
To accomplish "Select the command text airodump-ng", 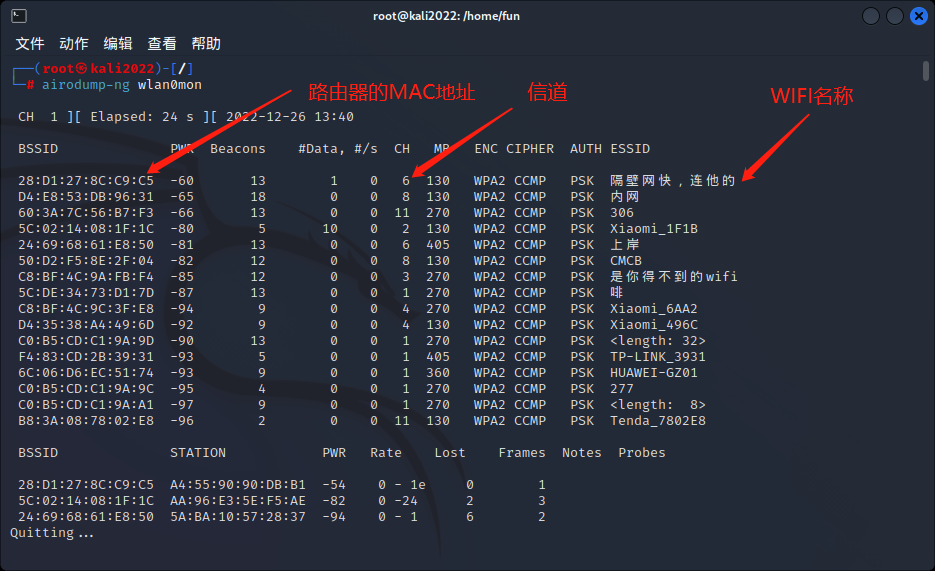I will tap(86, 85).
